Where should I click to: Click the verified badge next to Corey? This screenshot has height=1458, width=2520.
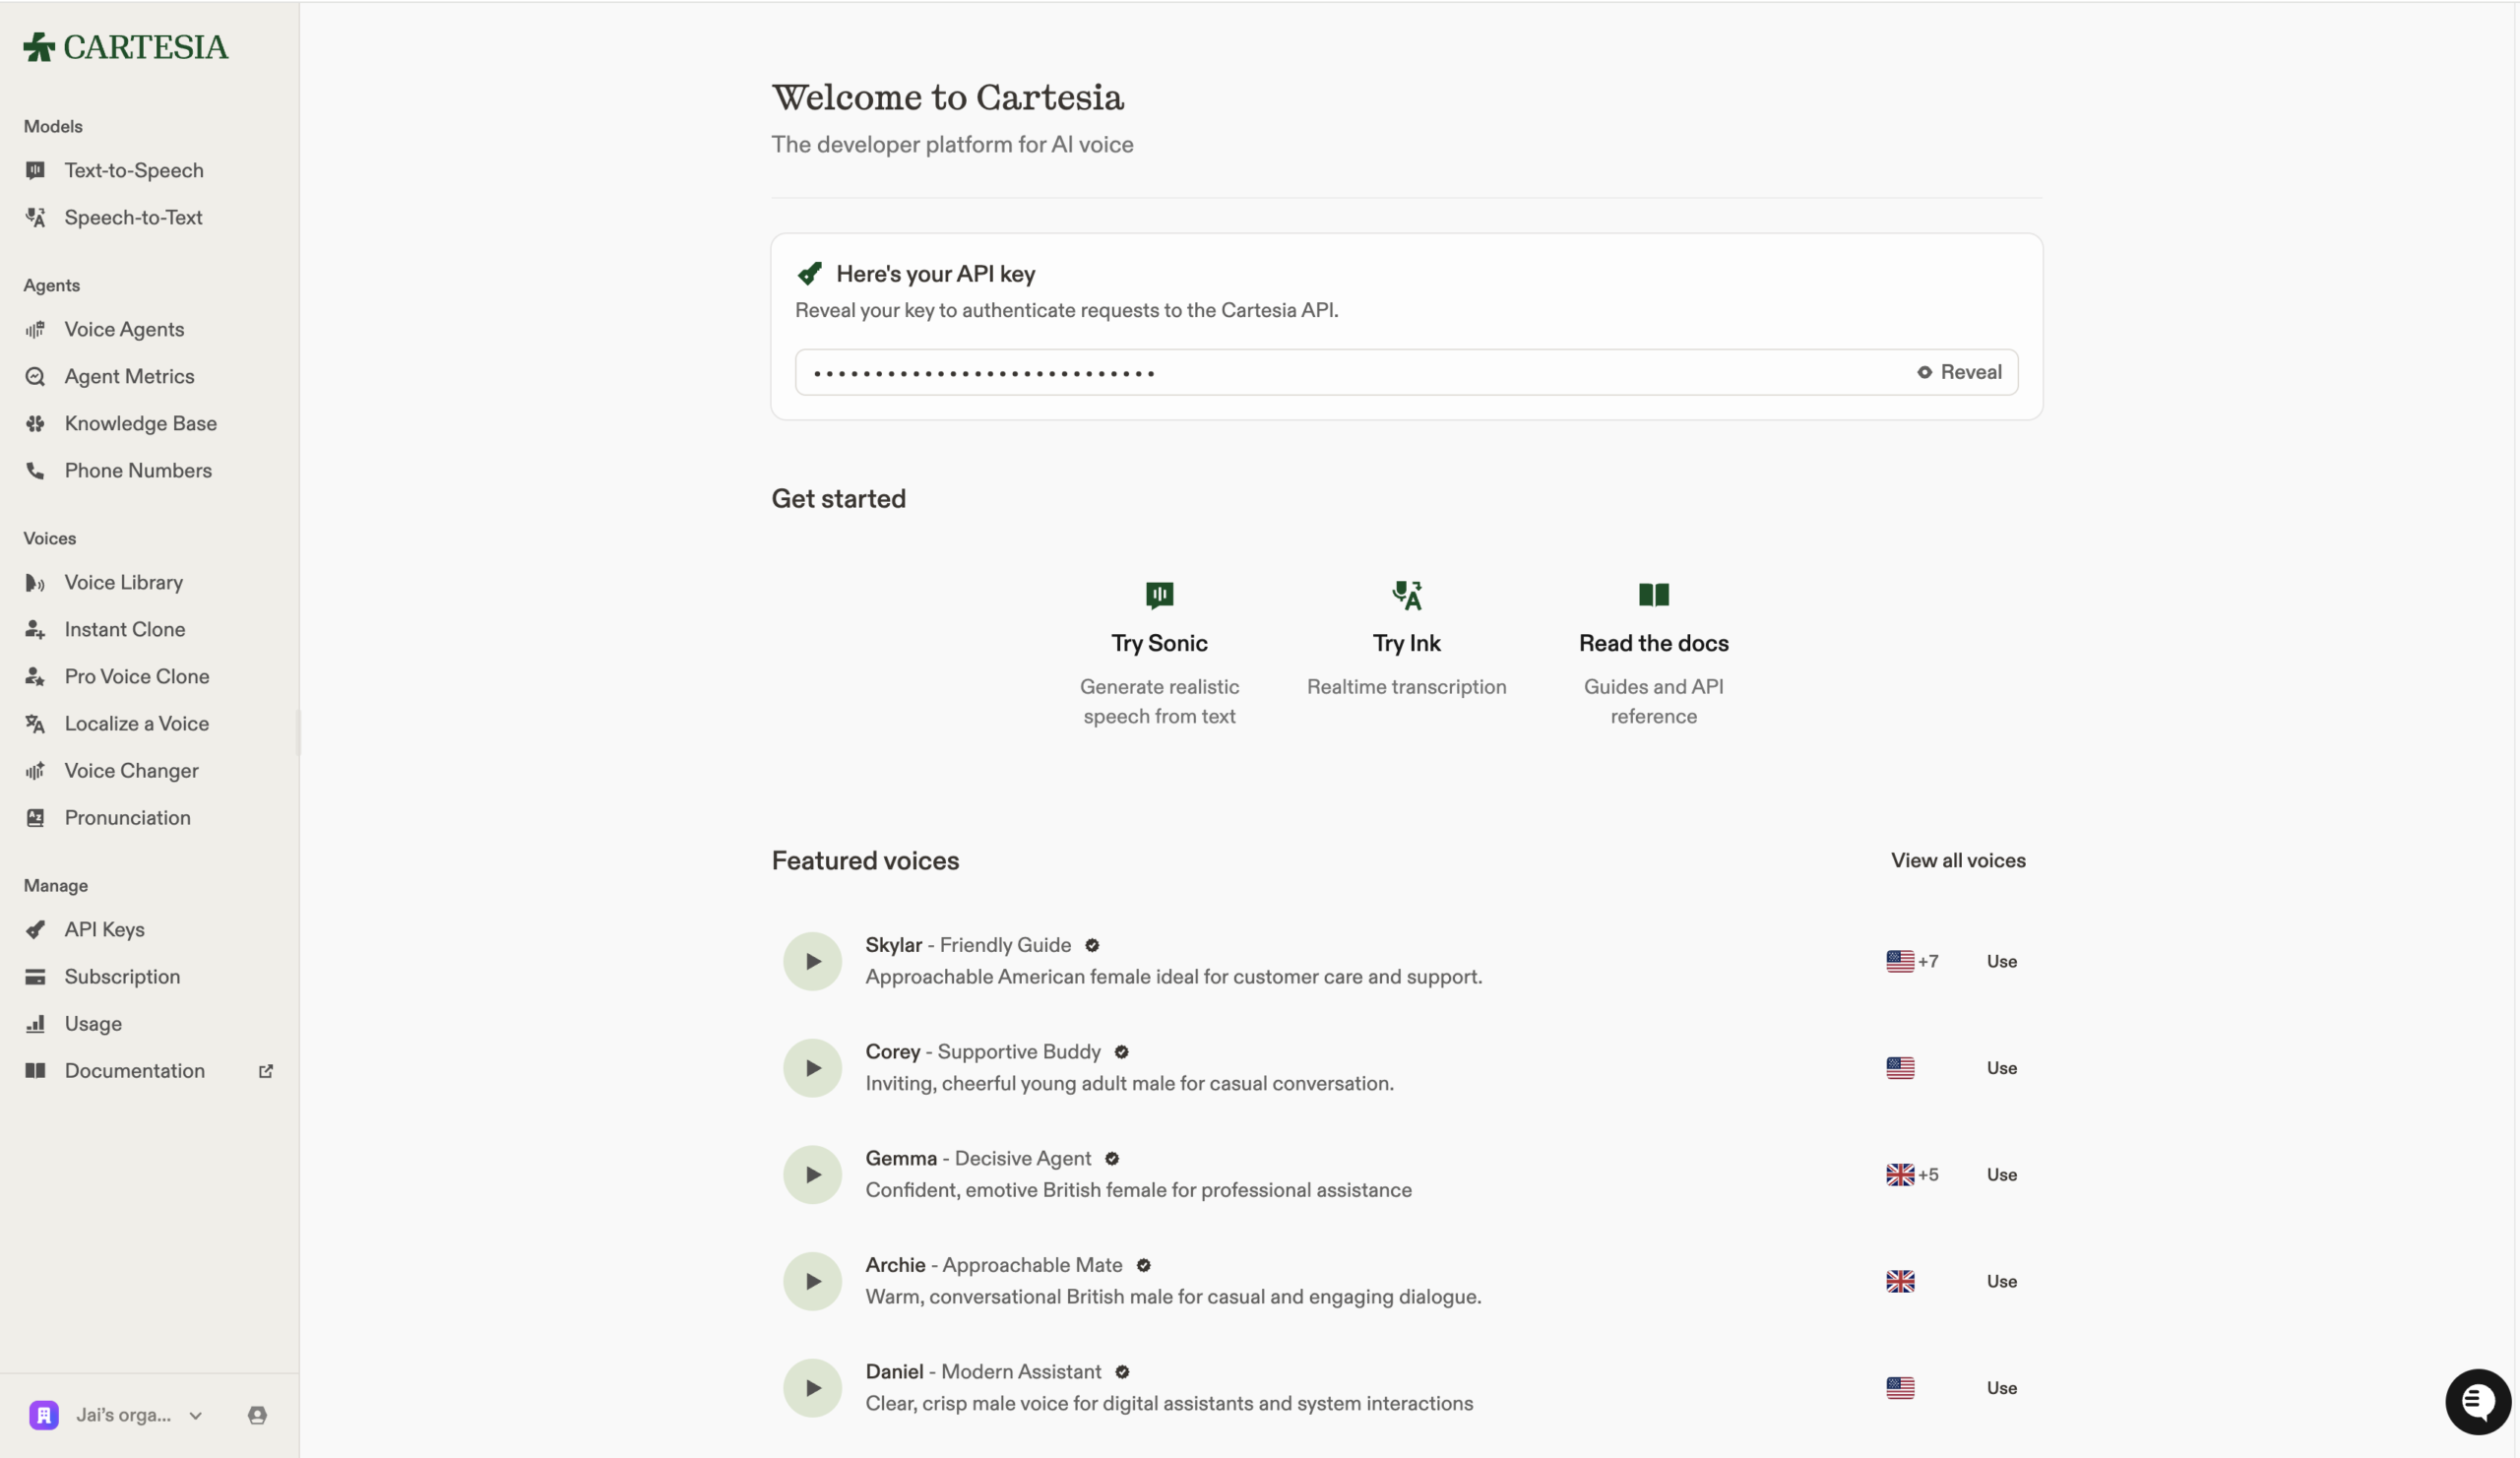tap(1121, 1052)
